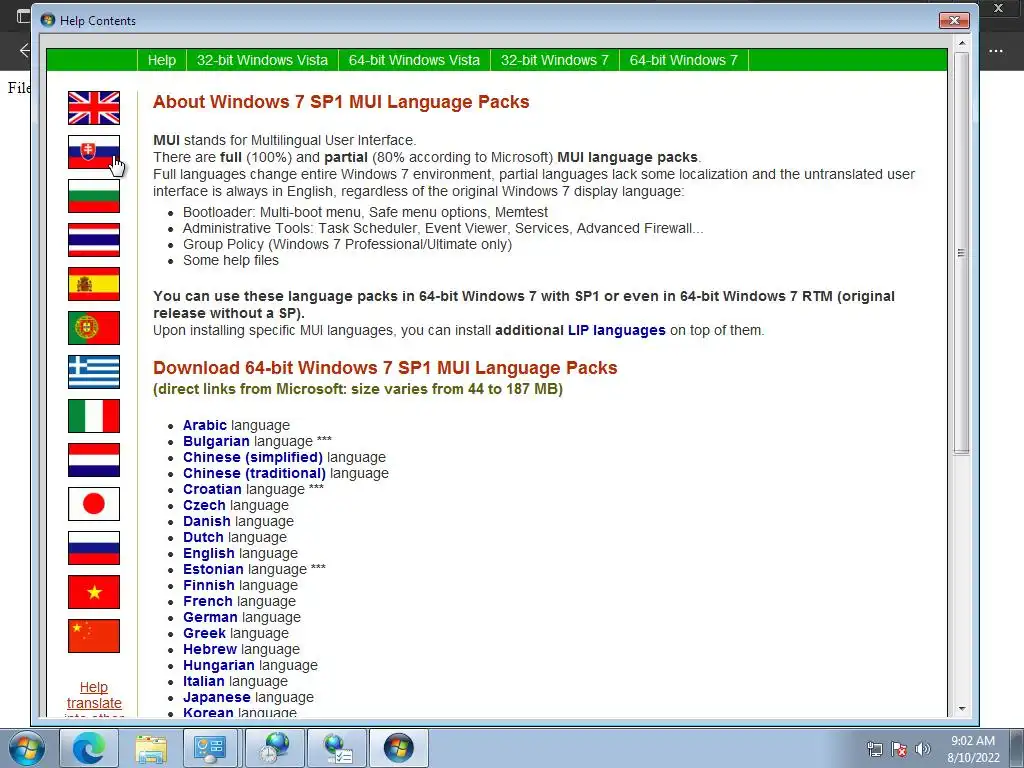Open the Hungarian language link
Viewport: 1024px width, 768px height.
(x=219, y=665)
